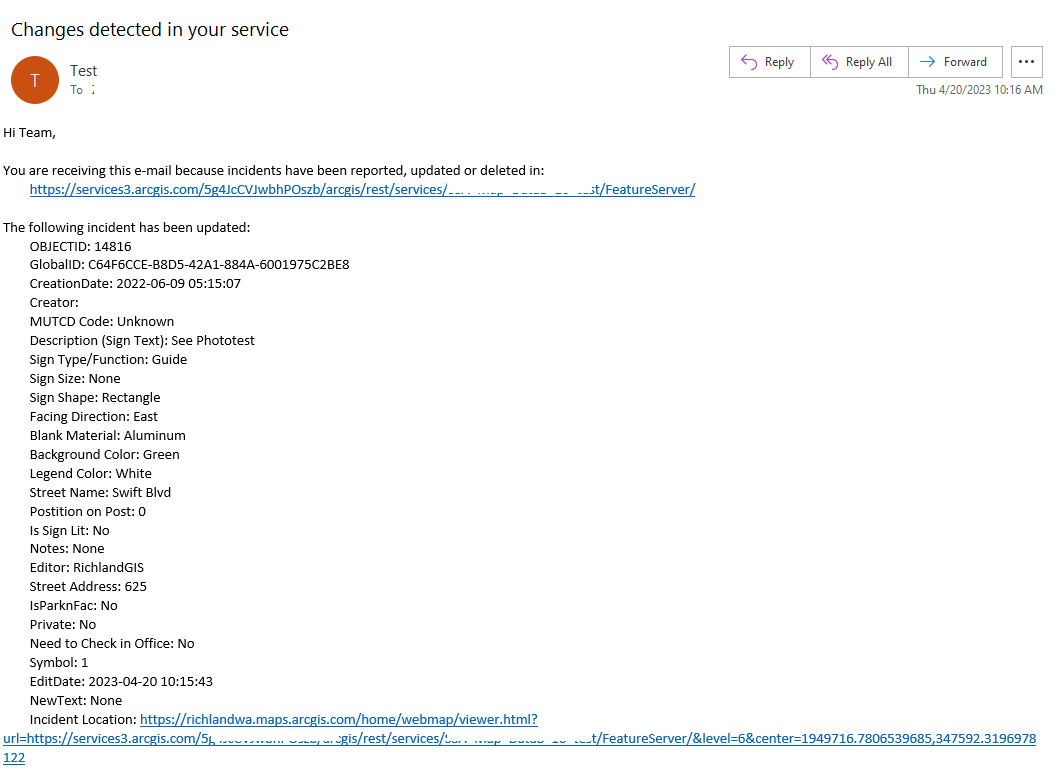
Task: Open the More actions ellipsis menu
Action: point(1026,62)
